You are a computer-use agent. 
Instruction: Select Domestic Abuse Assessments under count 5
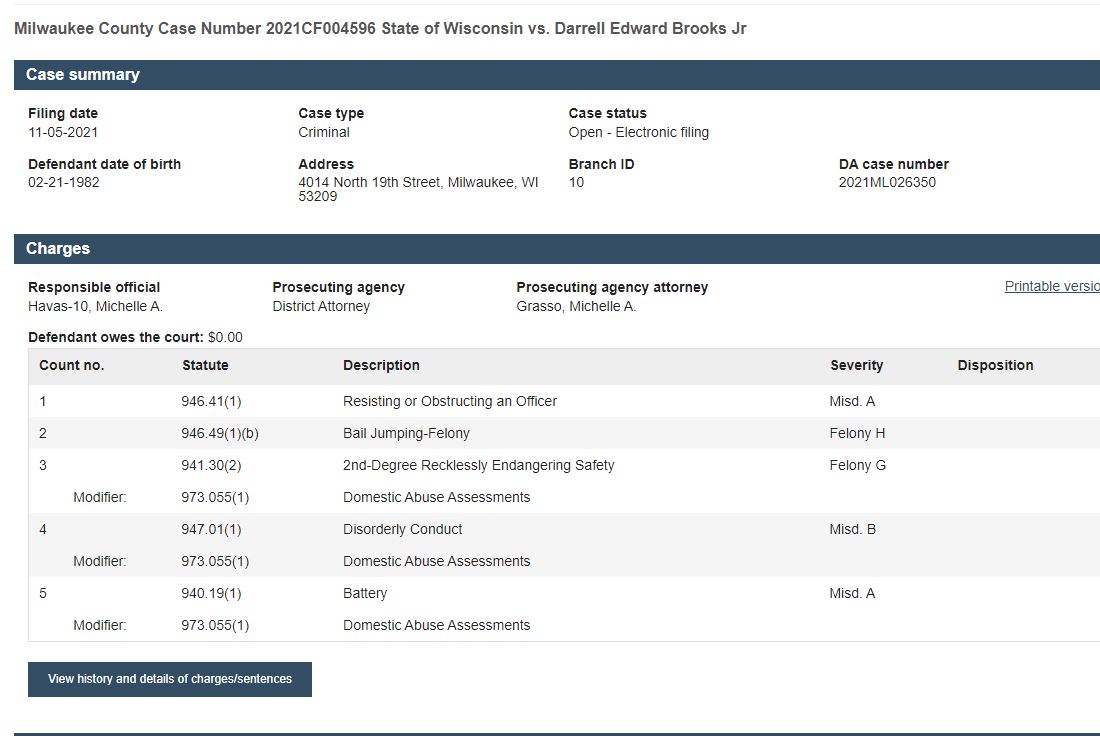[436, 625]
